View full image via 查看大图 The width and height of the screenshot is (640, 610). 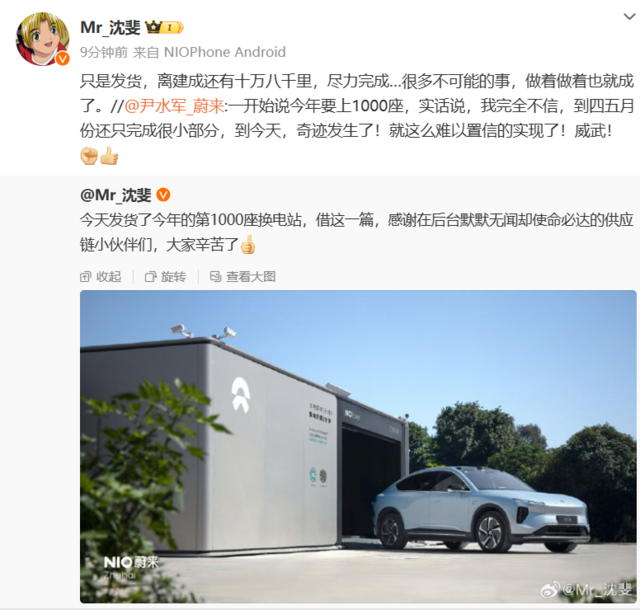pyautogui.click(x=243, y=276)
